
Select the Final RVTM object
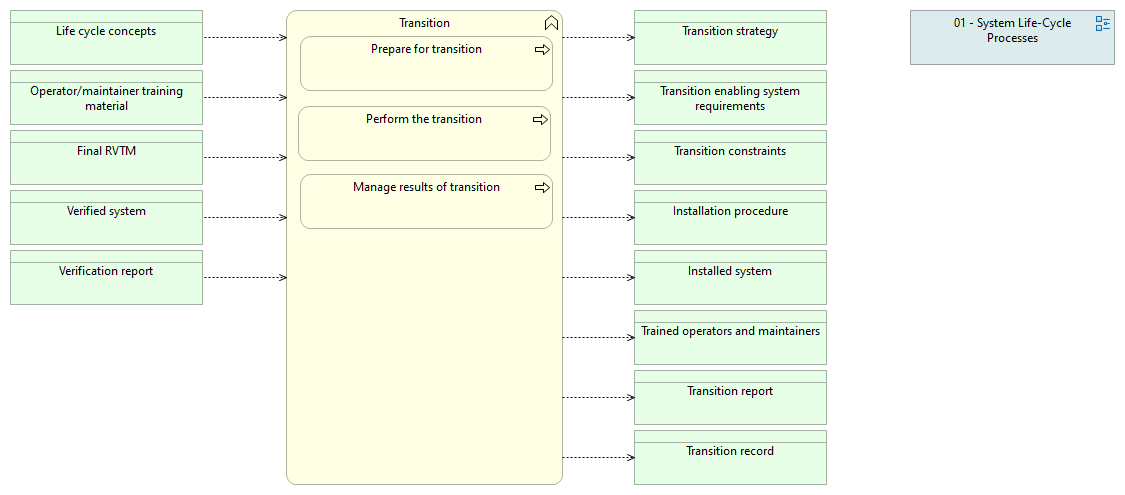click(106, 157)
